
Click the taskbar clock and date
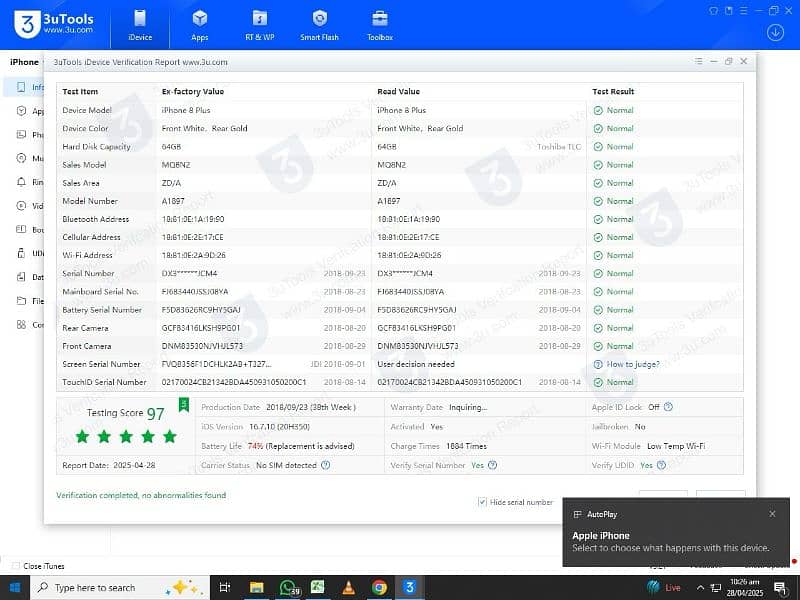click(x=745, y=587)
